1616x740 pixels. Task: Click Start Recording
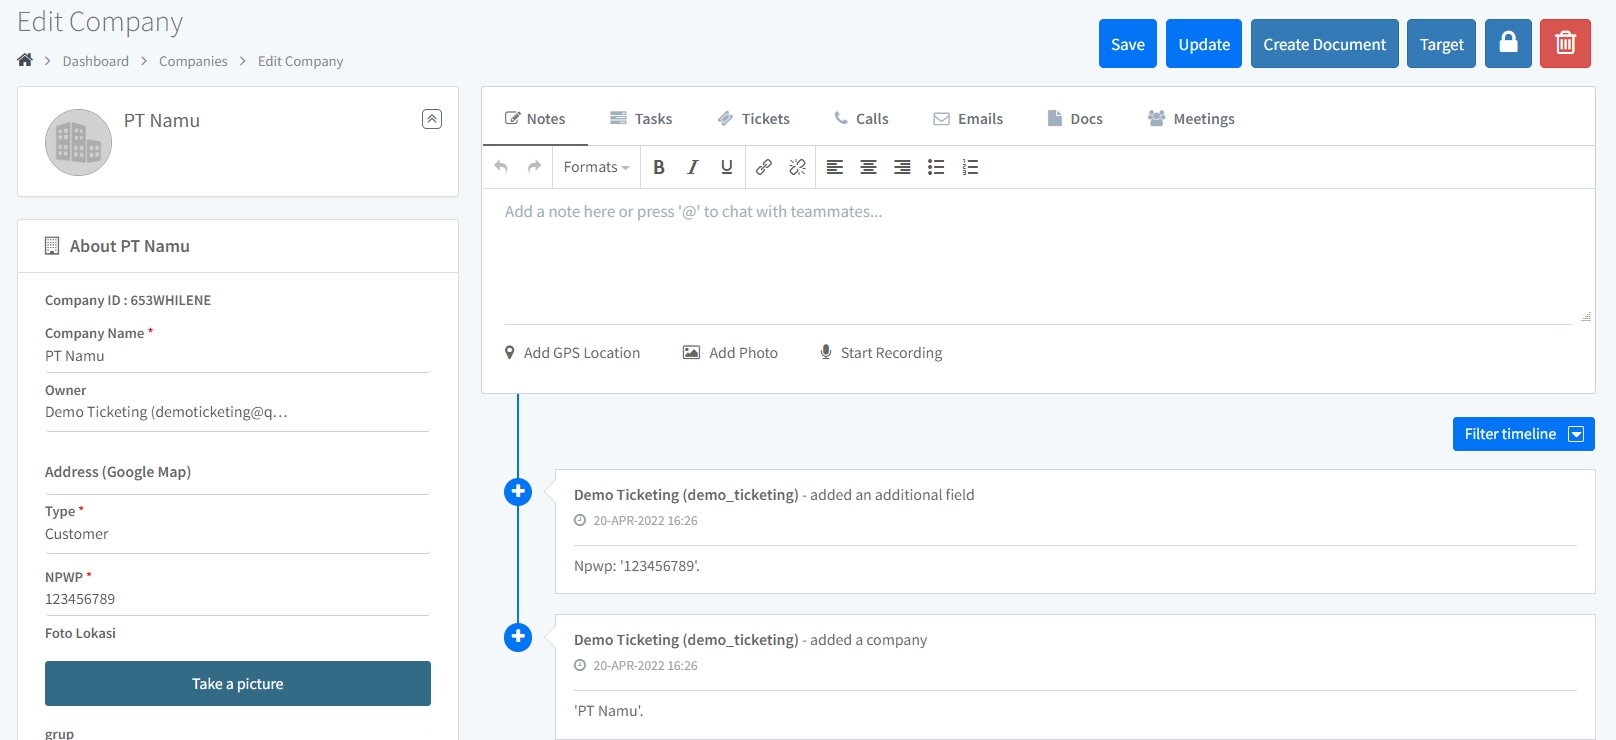click(881, 353)
